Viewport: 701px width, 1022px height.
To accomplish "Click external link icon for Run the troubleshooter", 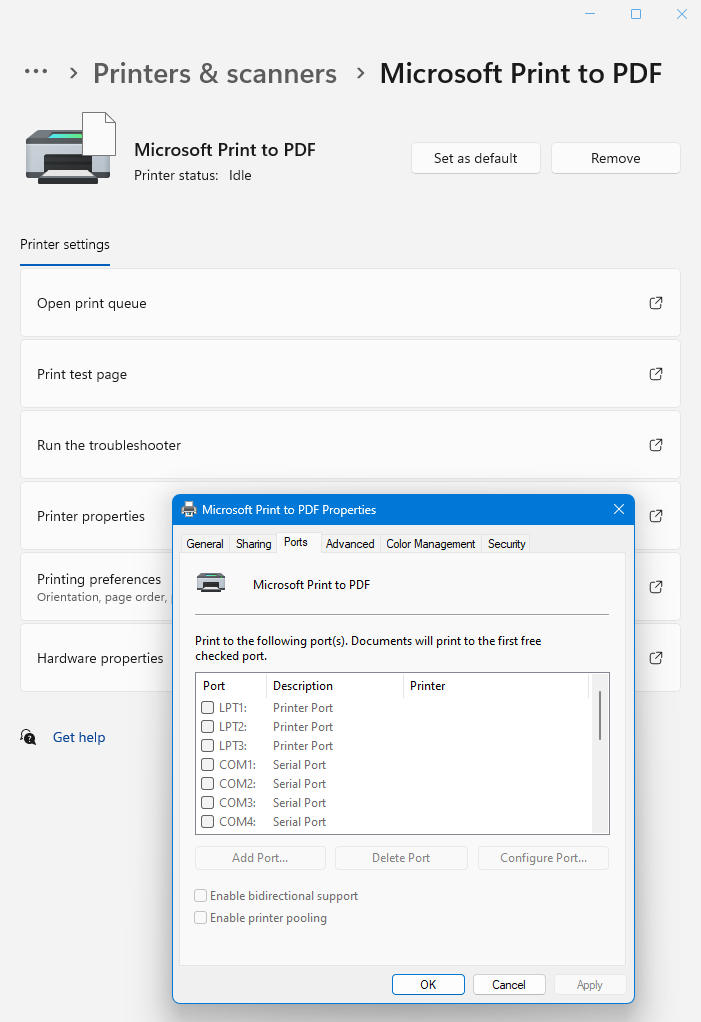I will pyautogui.click(x=655, y=445).
